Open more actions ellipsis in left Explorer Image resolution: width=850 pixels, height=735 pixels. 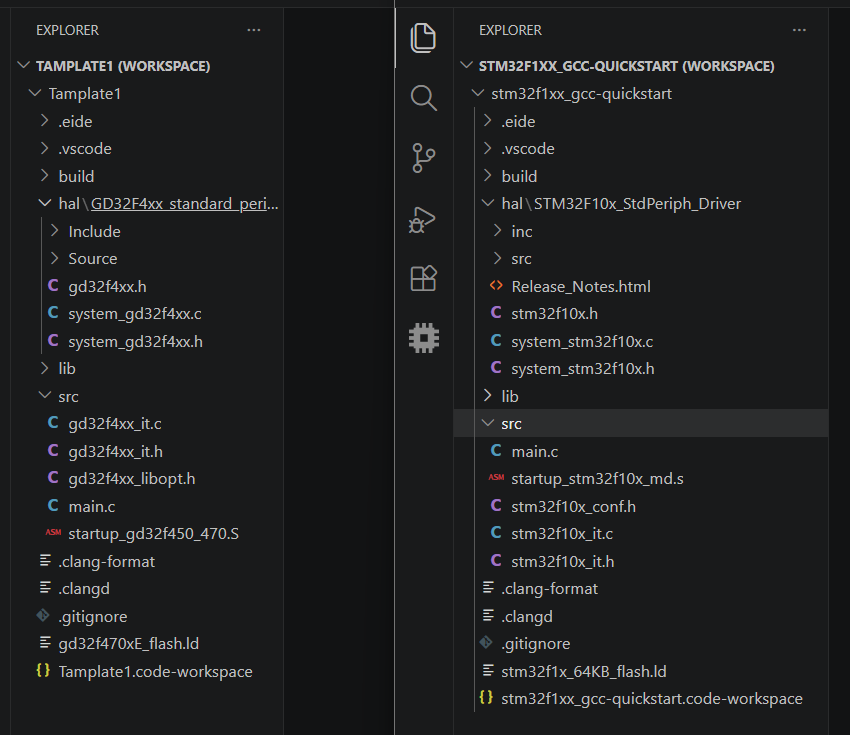pyautogui.click(x=254, y=30)
